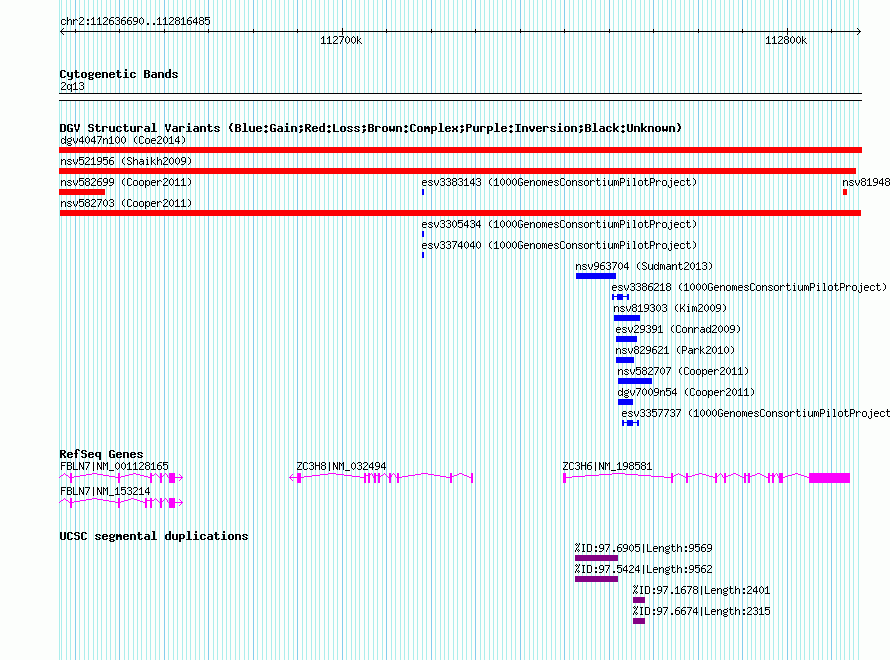This screenshot has height=660, width=890.
Task: Select the purple bar under %ID:97.1678
Action: coord(639,600)
